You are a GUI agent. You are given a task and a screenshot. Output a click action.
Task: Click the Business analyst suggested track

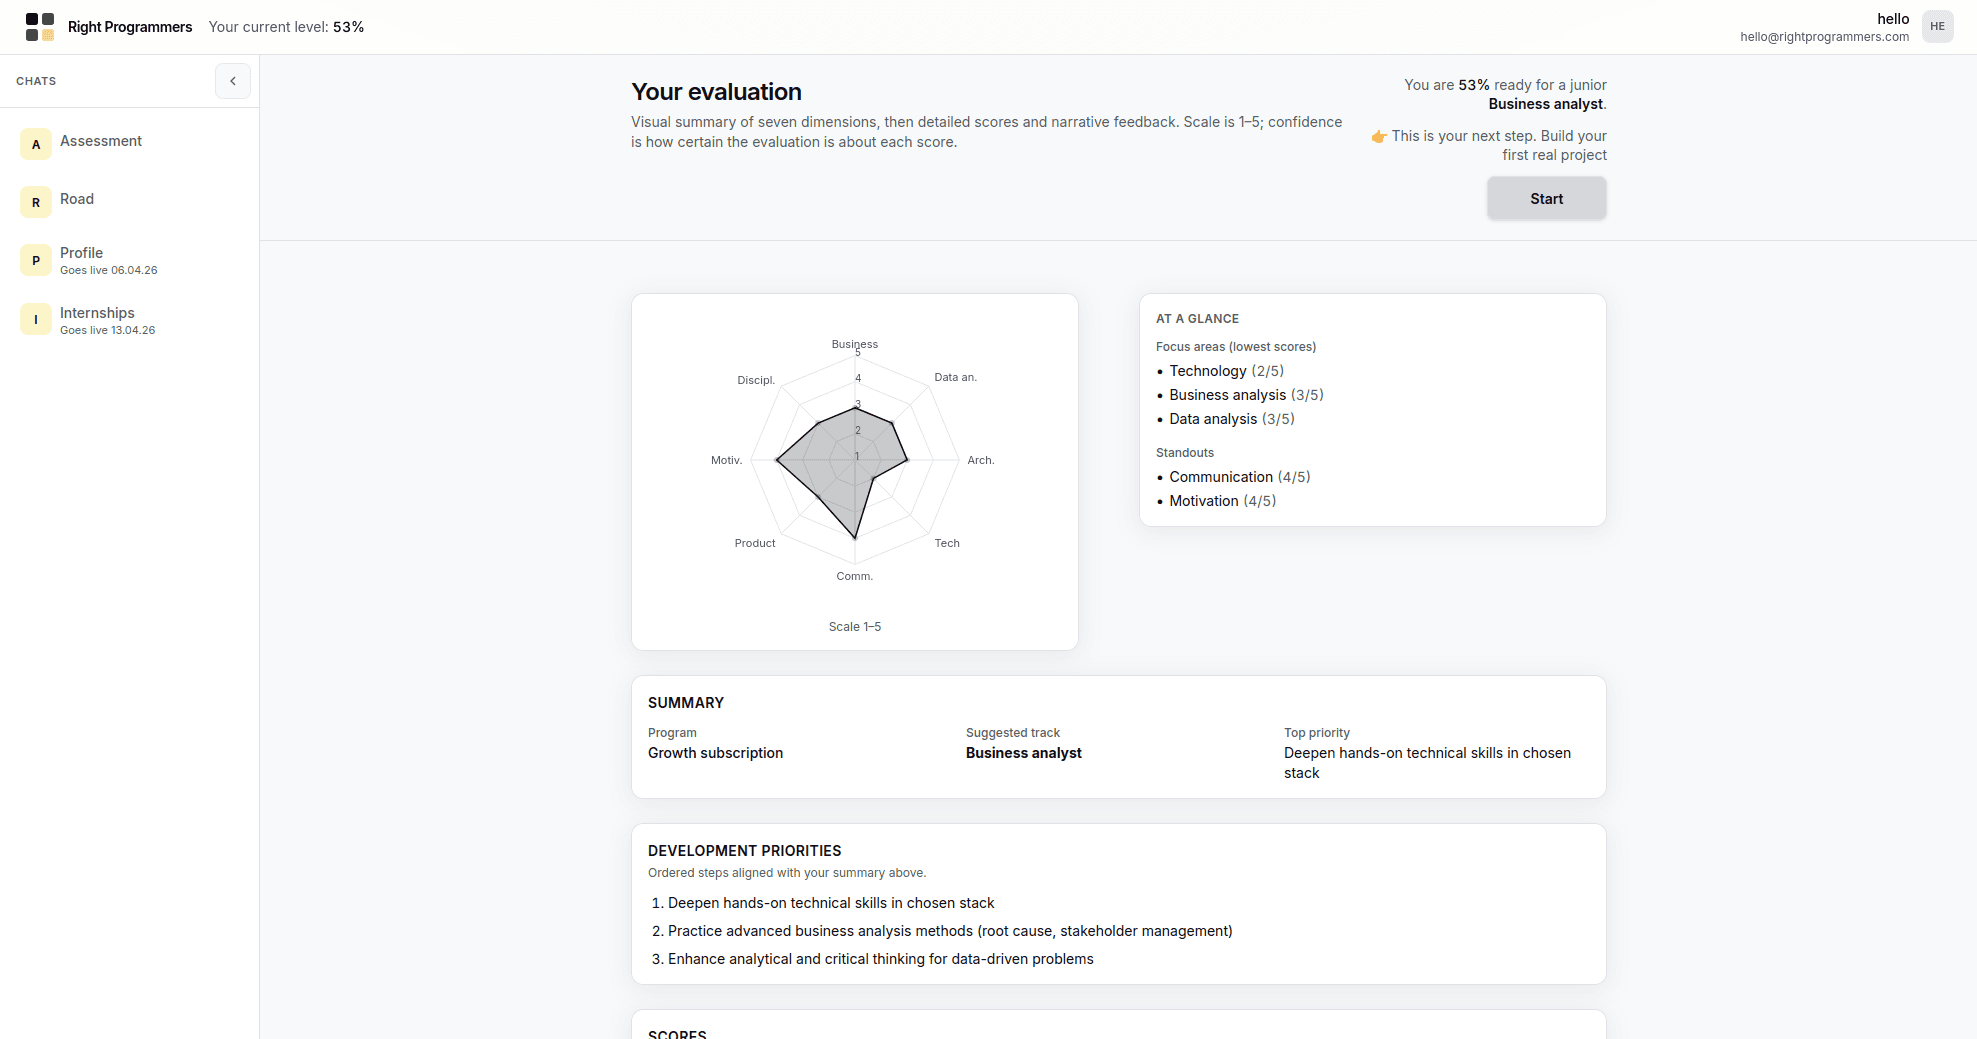(x=1023, y=753)
